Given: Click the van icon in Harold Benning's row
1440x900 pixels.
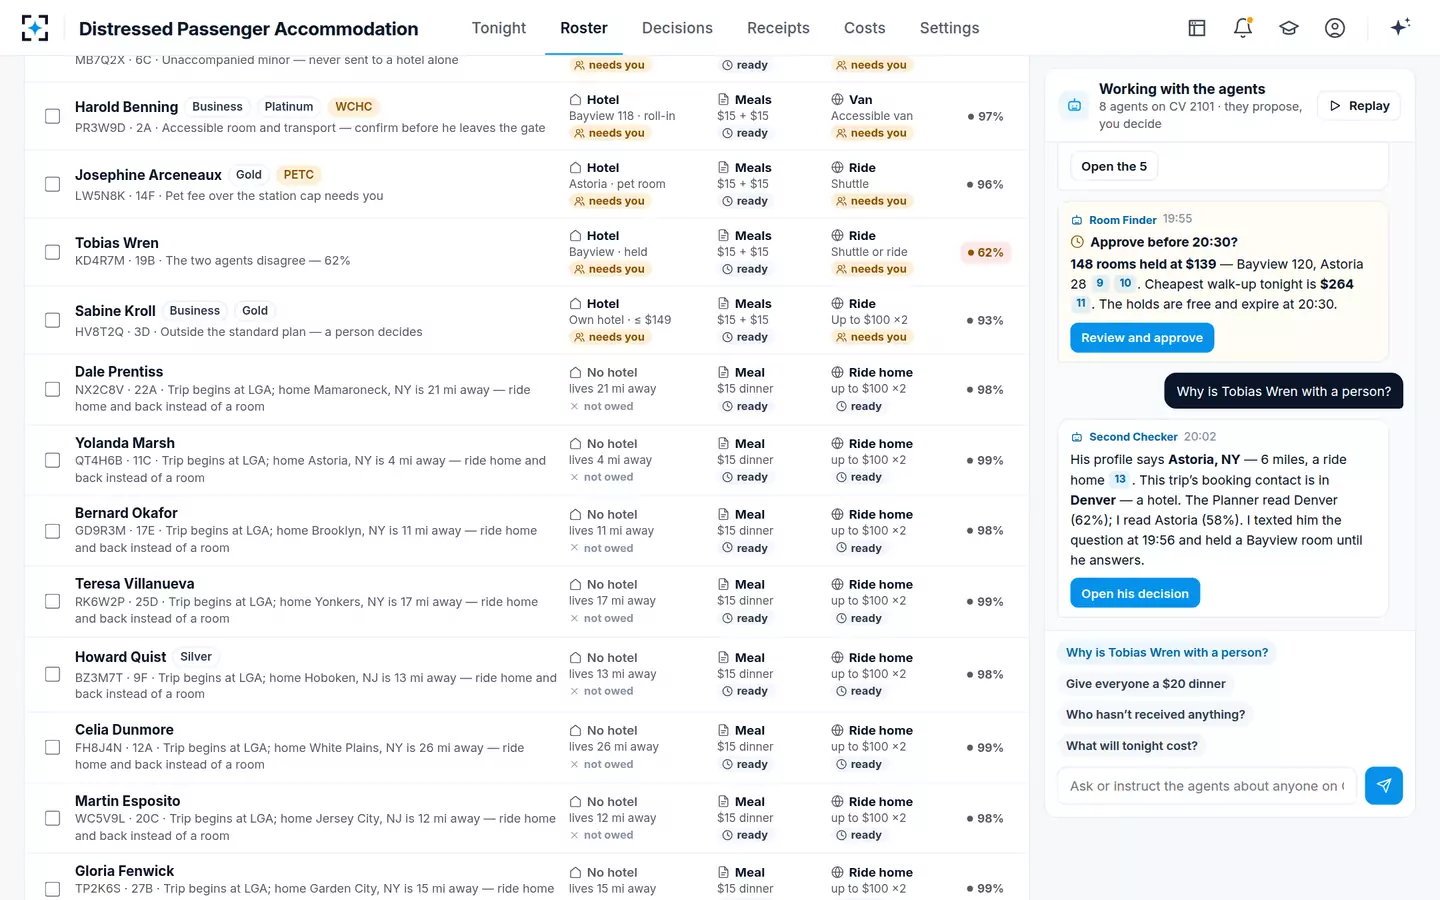Looking at the screenshot, I should [838, 100].
